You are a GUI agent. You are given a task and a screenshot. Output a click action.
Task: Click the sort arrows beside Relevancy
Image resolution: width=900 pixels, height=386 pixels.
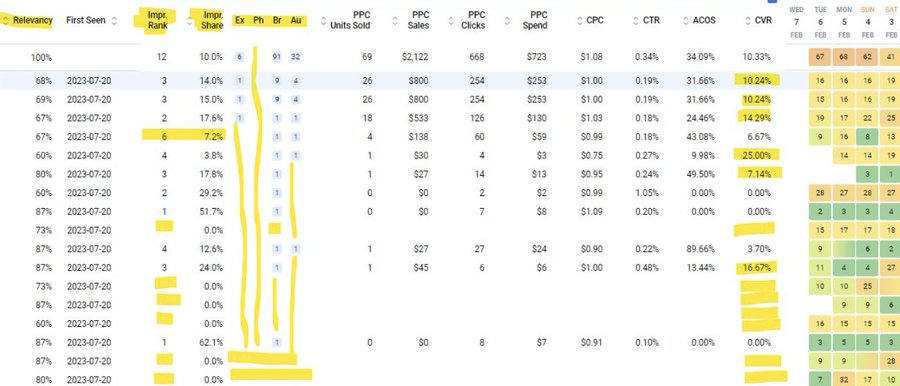[x=5, y=21]
